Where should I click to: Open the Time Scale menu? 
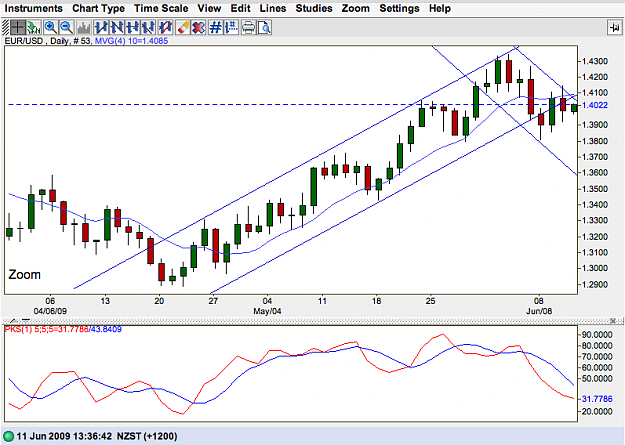[161, 8]
